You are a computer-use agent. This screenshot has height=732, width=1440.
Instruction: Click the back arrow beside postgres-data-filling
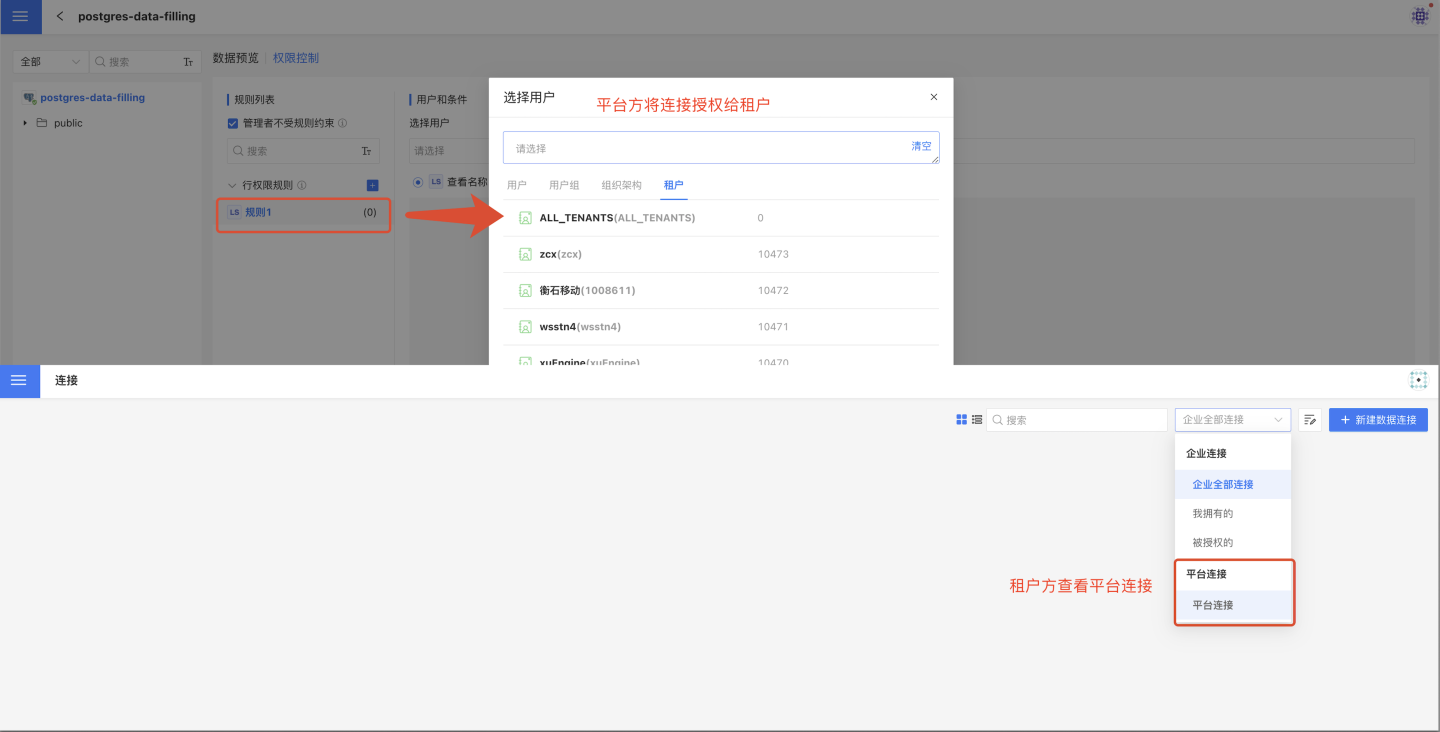coord(60,17)
